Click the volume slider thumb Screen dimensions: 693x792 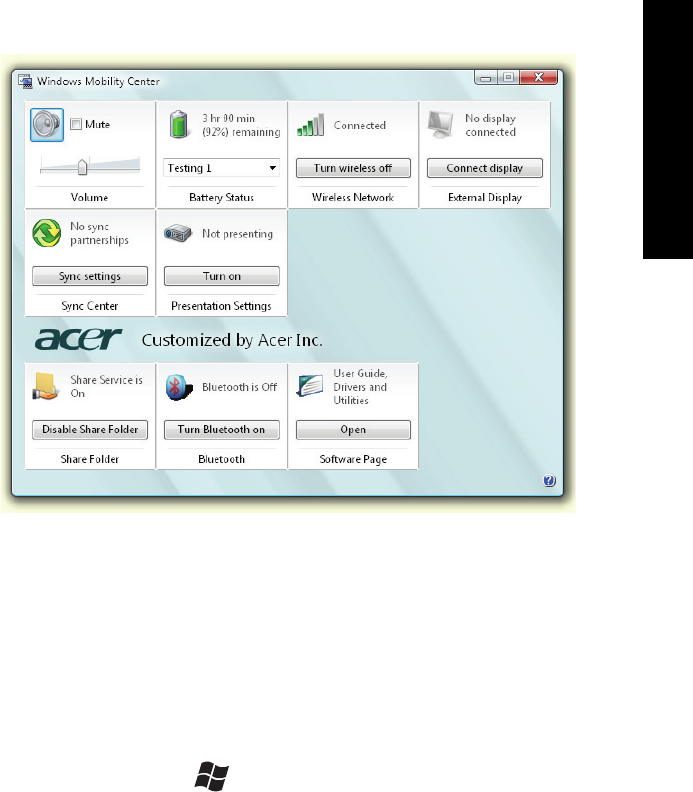82,167
